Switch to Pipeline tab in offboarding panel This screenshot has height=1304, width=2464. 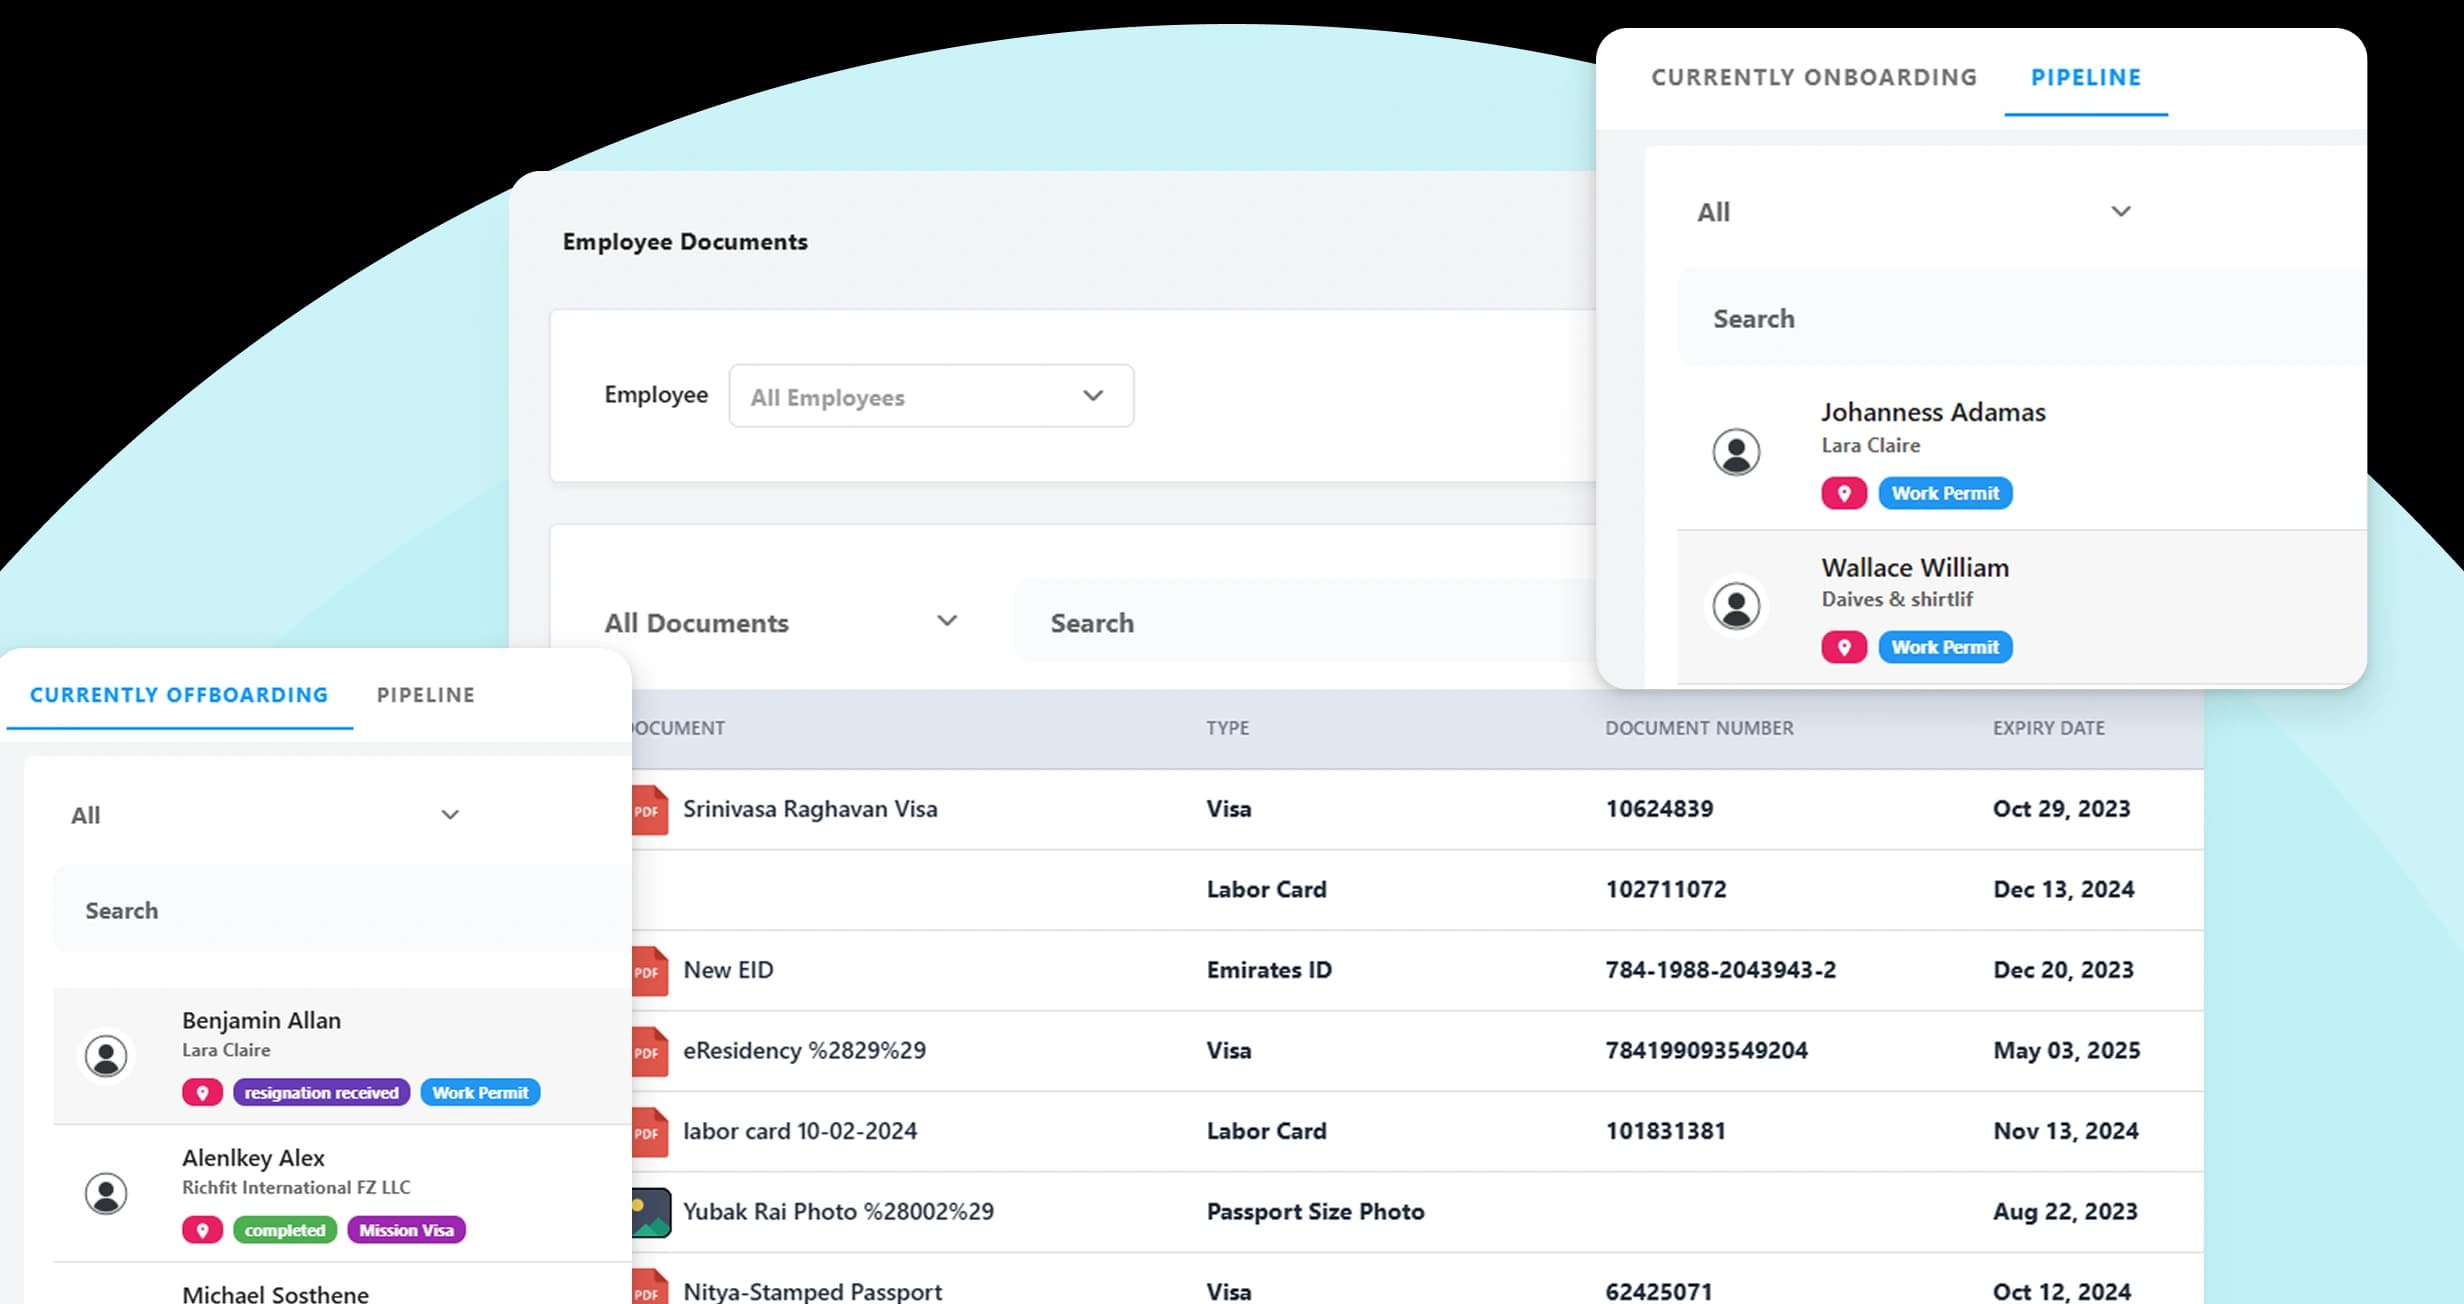pyautogui.click(x=426, y=695)
